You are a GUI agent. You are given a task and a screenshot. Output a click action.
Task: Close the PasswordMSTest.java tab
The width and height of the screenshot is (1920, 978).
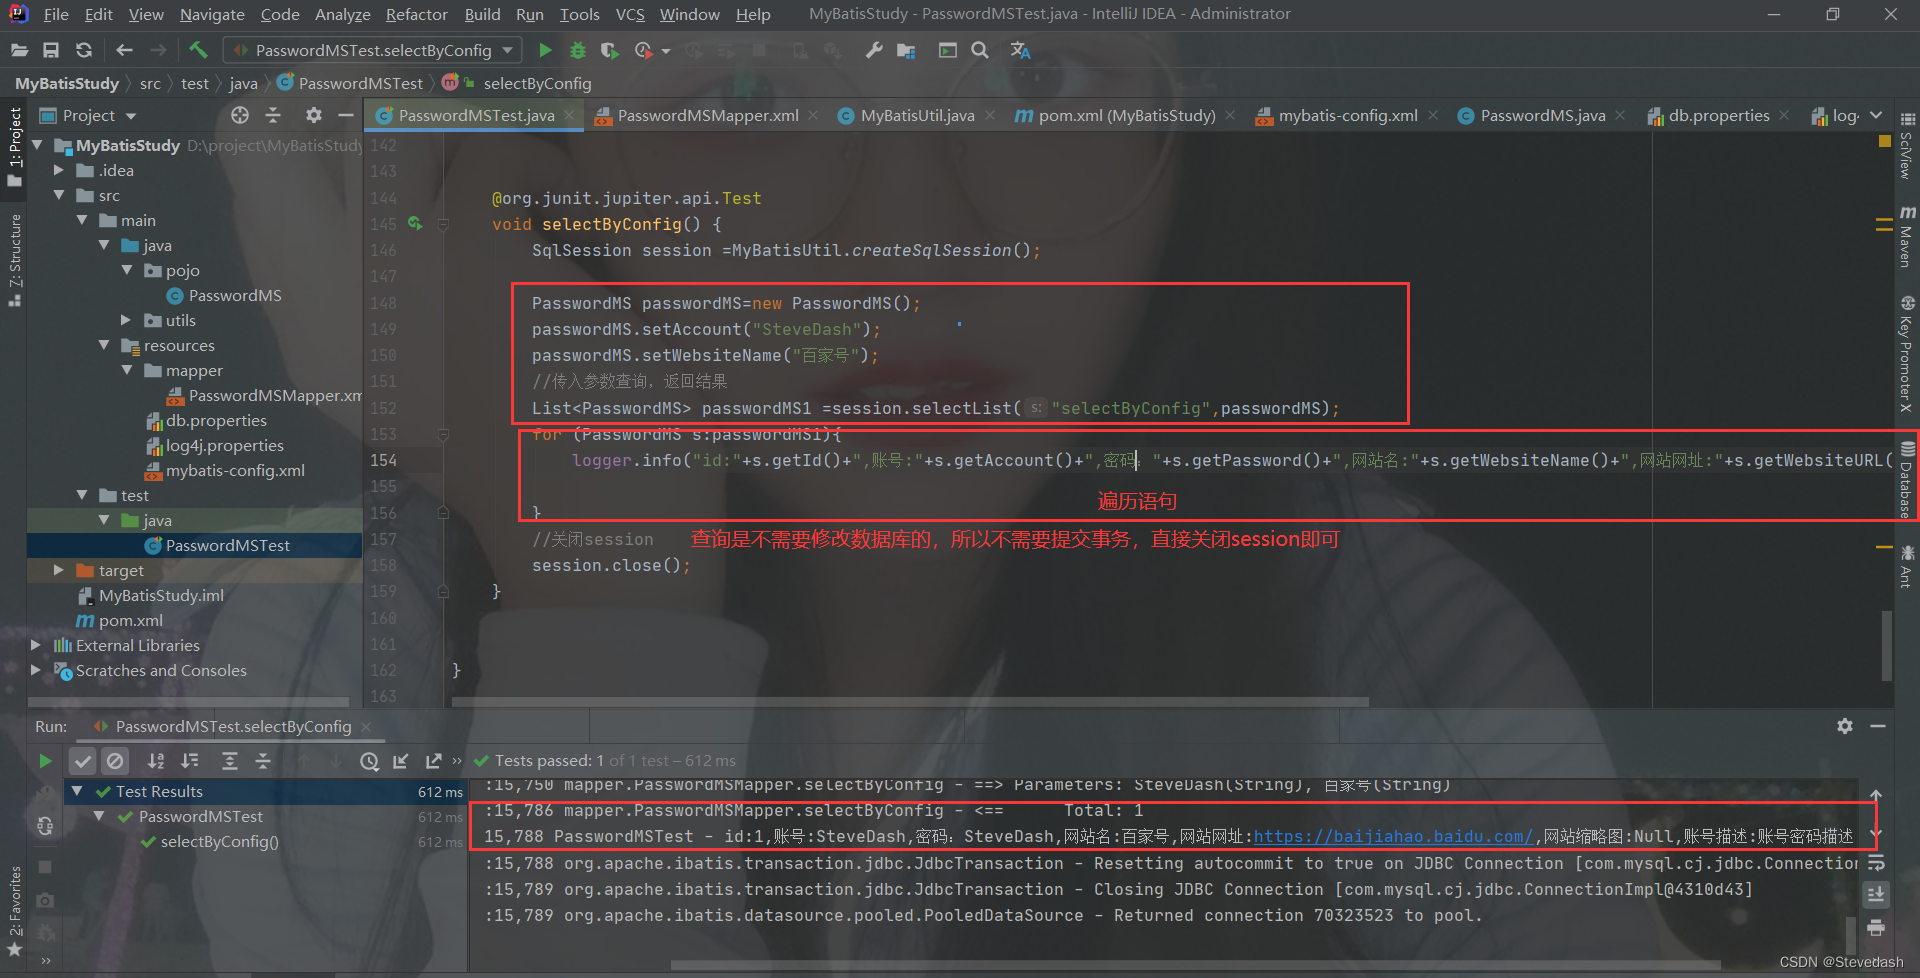click(x=570, y=116)
